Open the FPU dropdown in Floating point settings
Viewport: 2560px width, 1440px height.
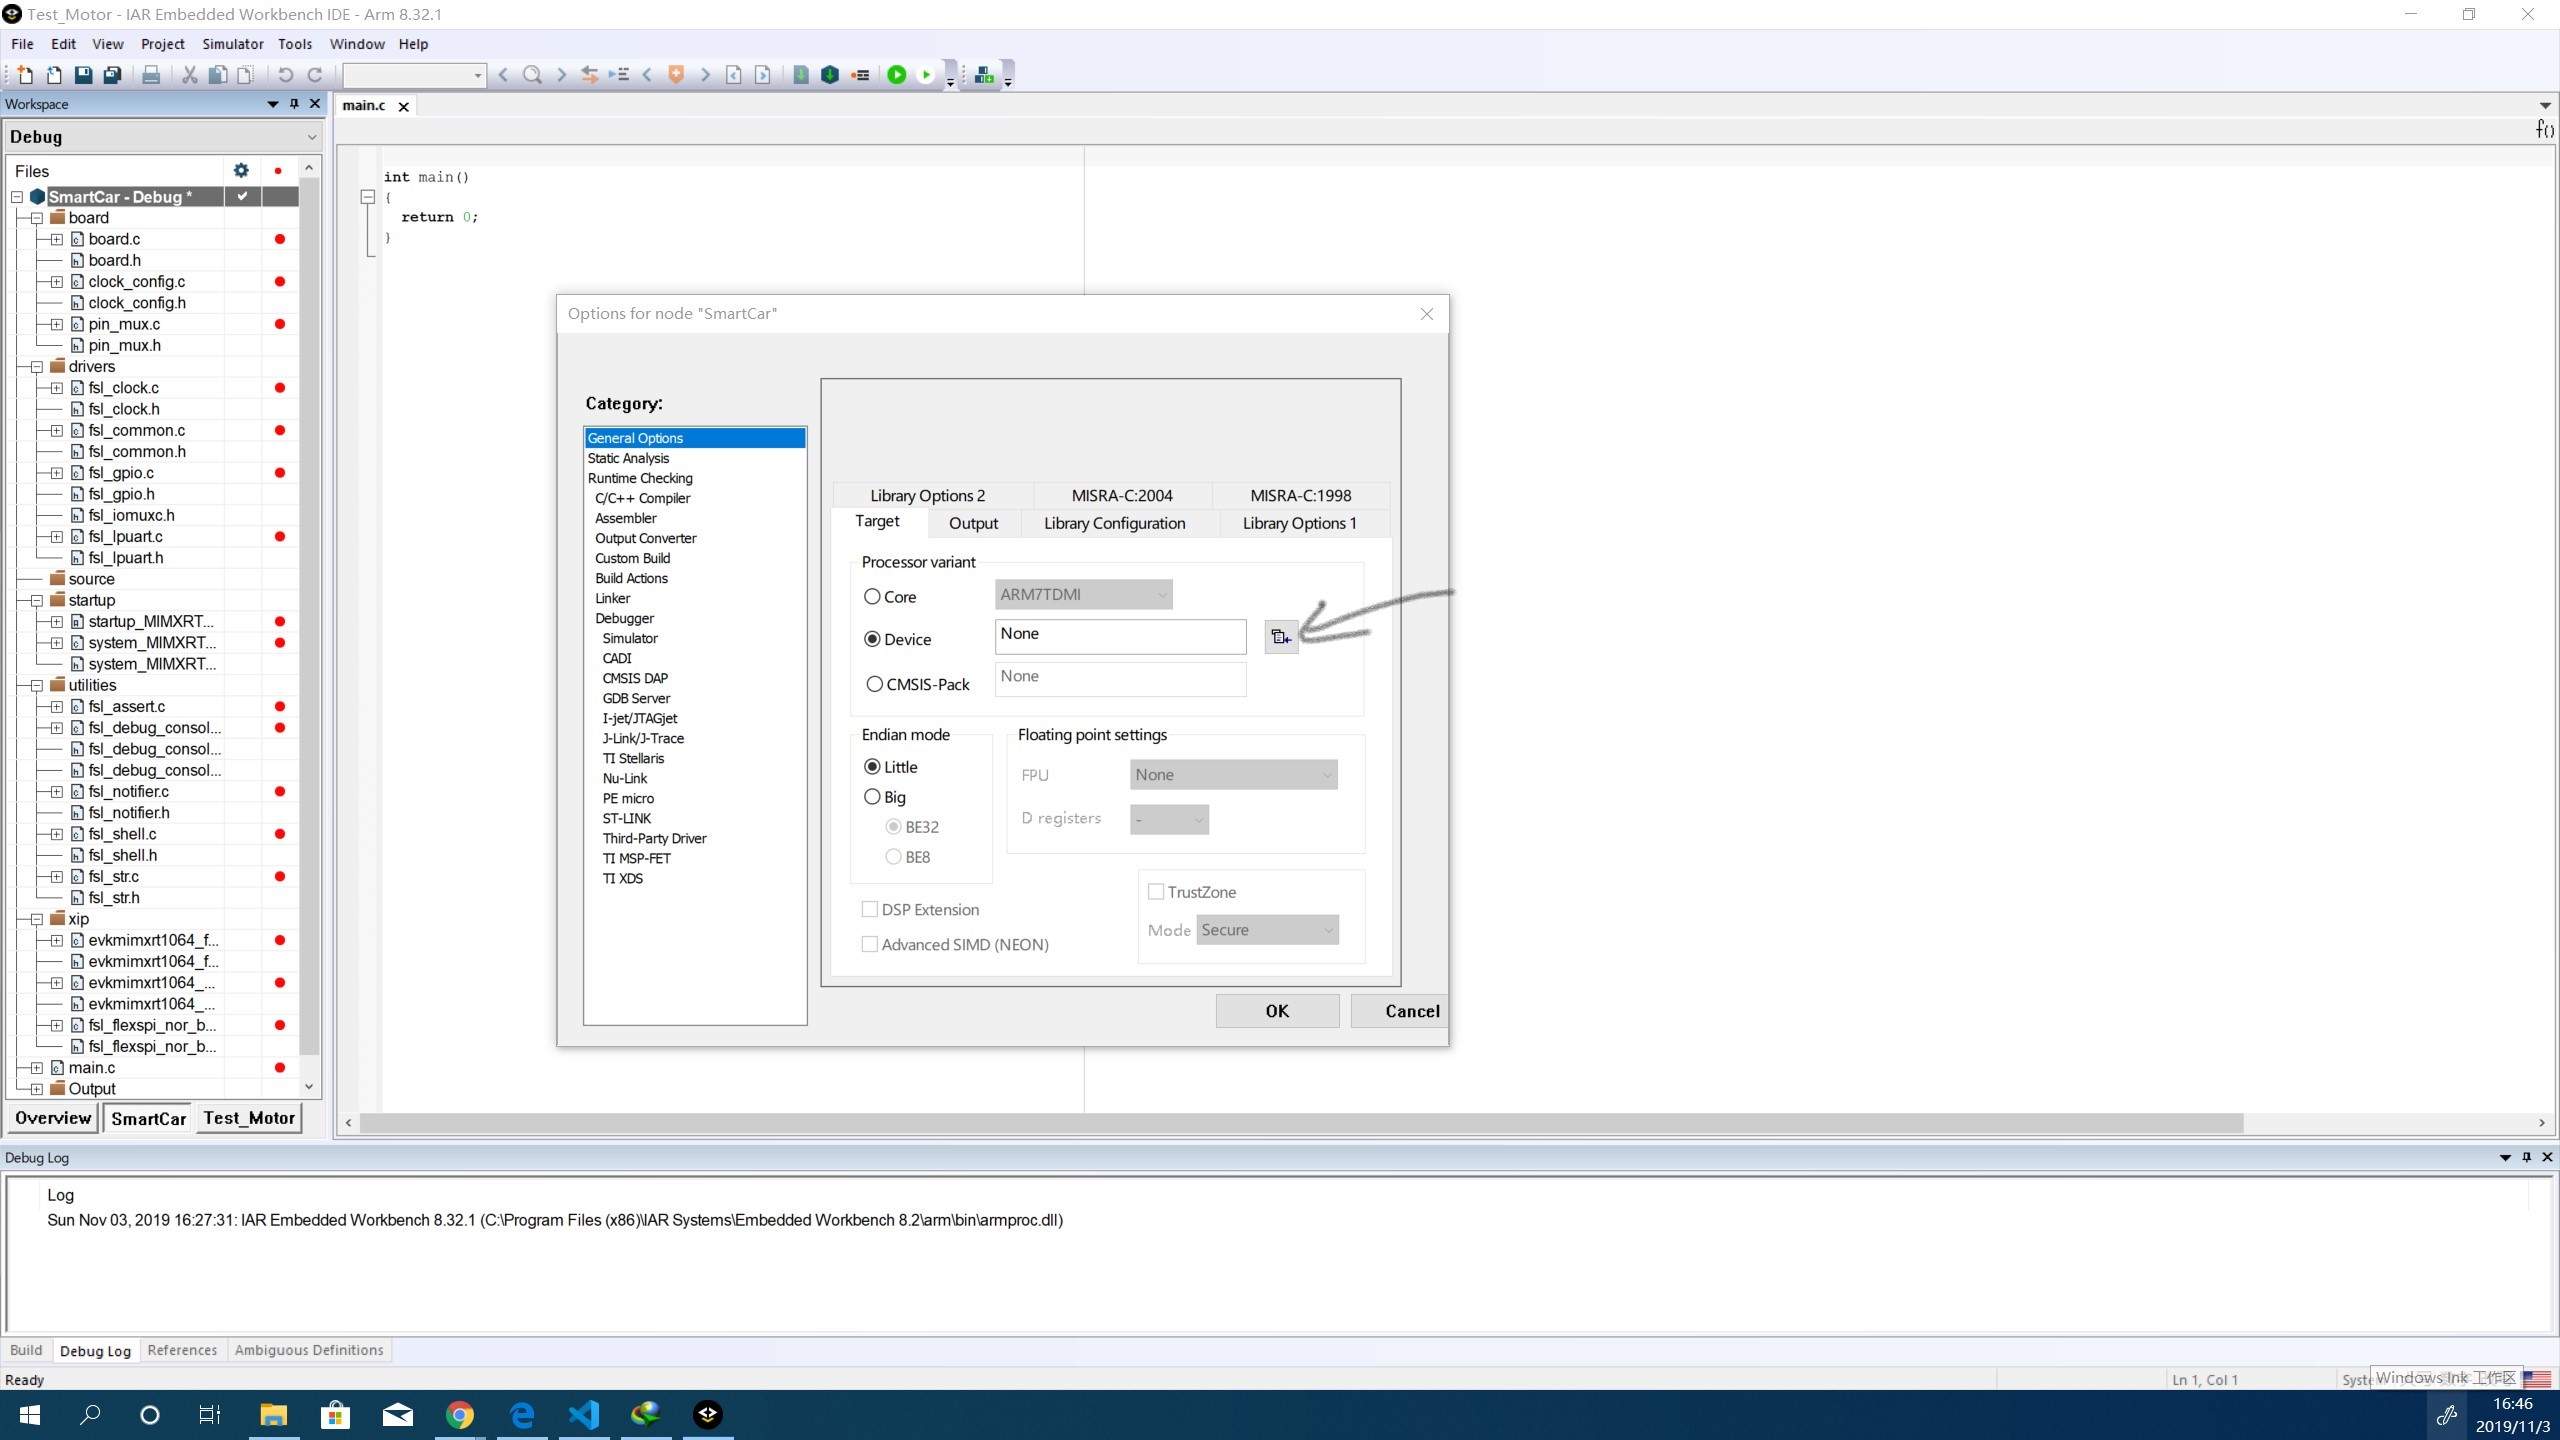(x=1232, y=774)
